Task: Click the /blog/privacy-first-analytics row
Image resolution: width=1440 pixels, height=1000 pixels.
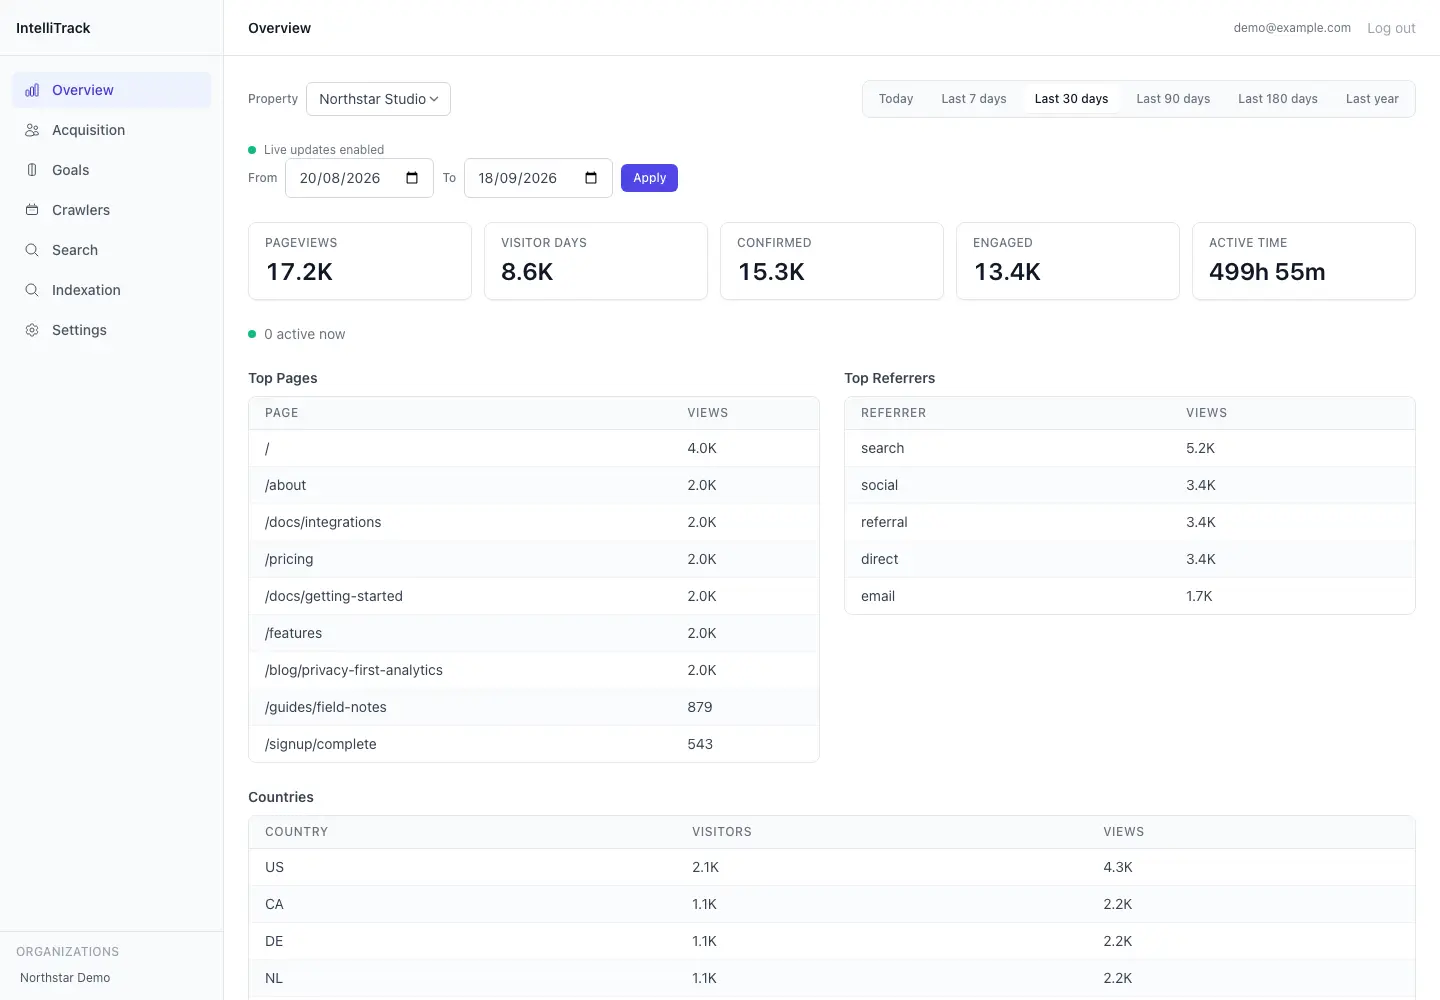Action: click(x=534, y=670)
